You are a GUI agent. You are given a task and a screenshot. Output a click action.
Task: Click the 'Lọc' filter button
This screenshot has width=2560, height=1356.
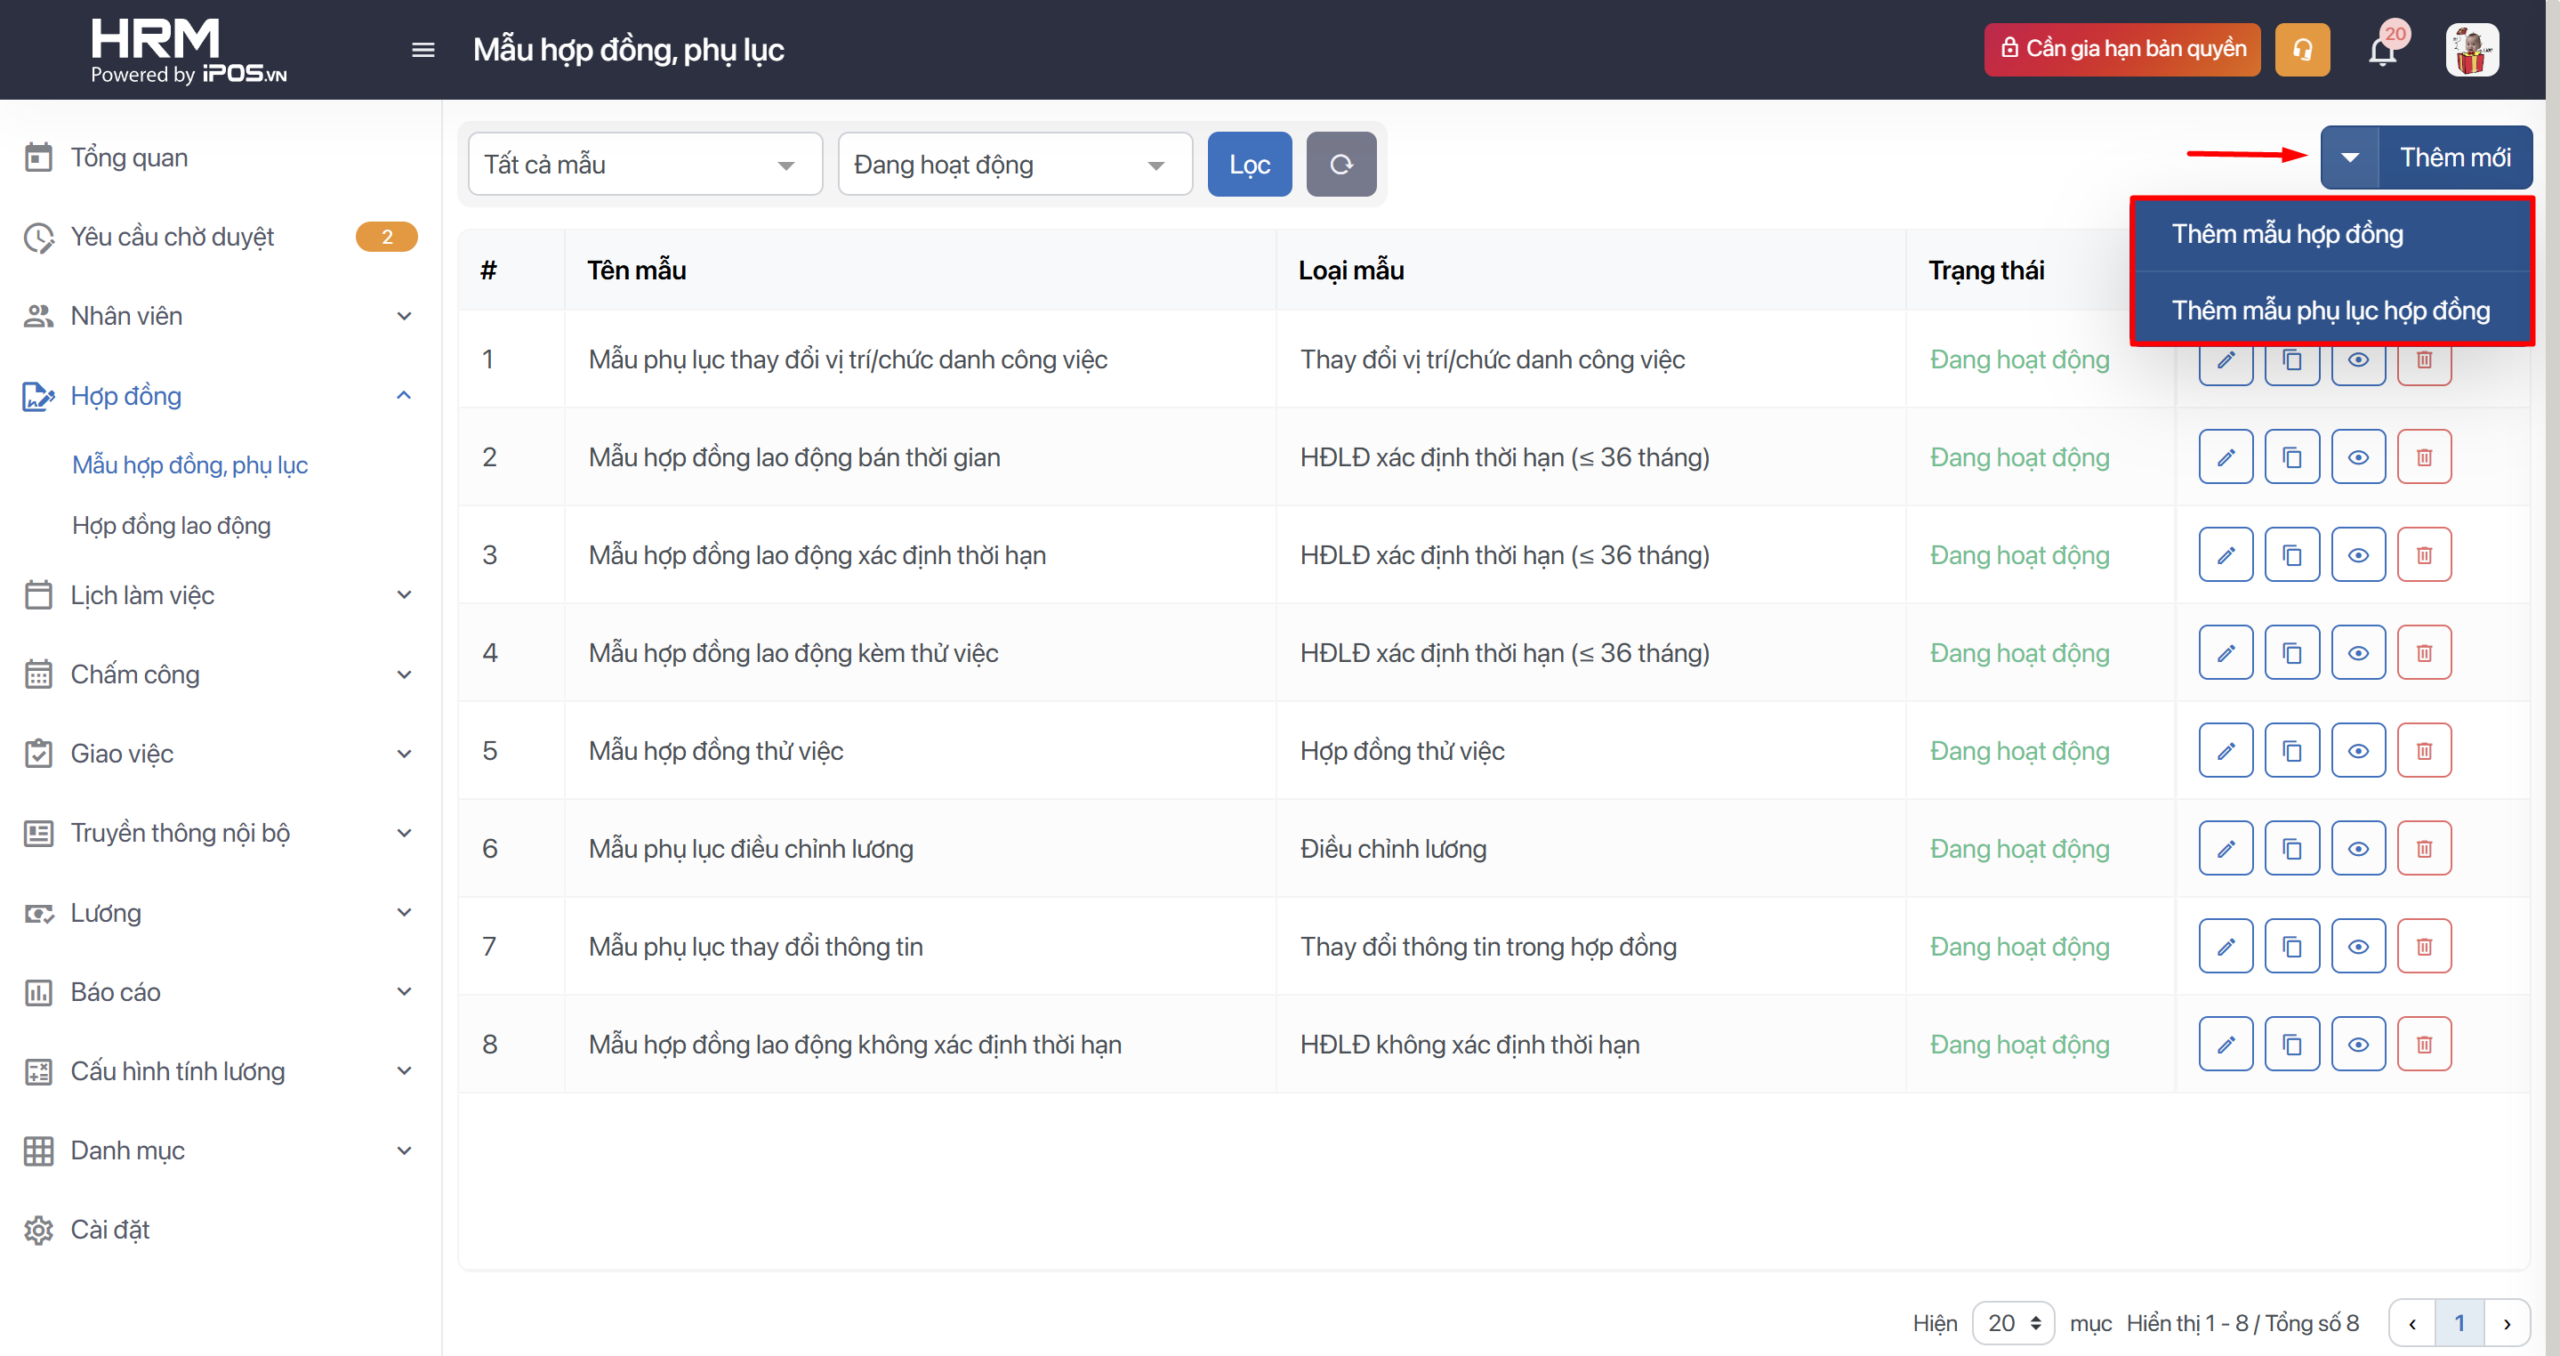click(x=1249, y=164)
